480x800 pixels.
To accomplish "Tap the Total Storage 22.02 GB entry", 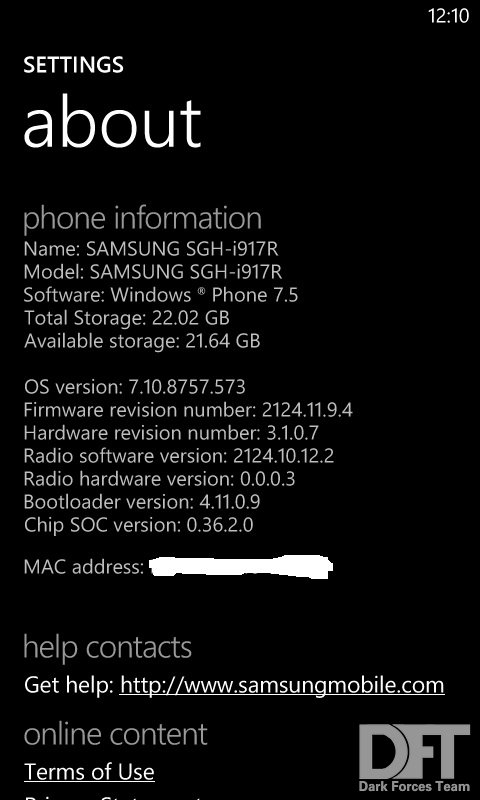I will click(127, 318).
